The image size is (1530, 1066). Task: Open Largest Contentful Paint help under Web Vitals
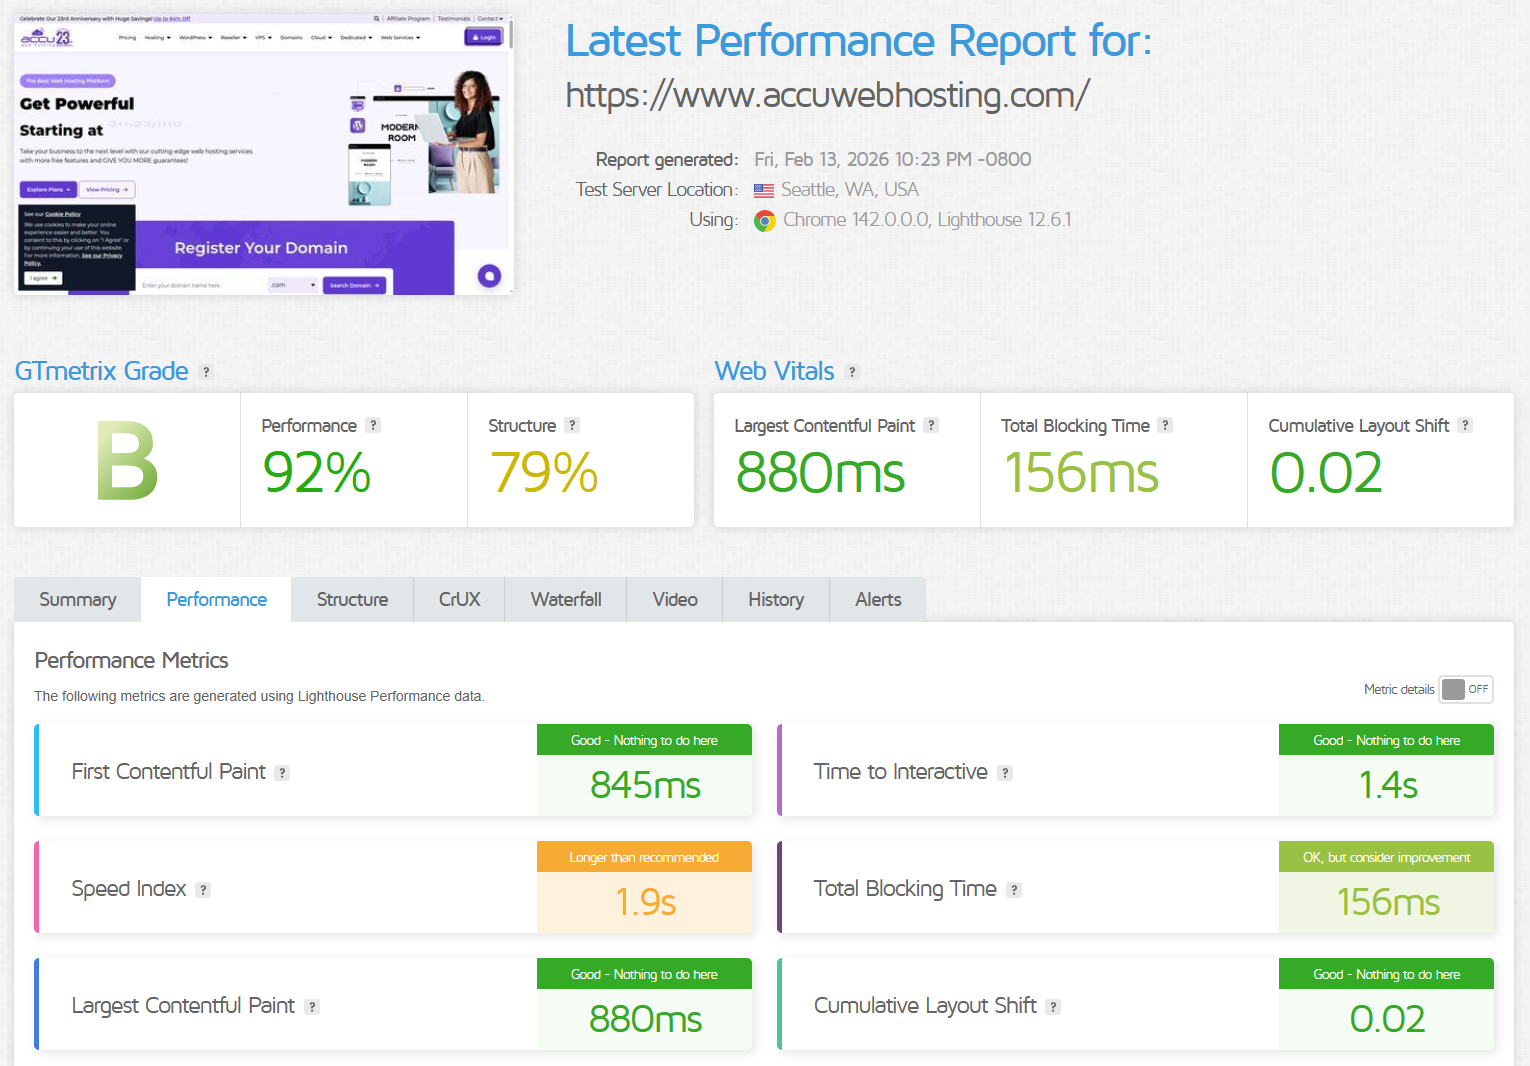coord(932,425)
